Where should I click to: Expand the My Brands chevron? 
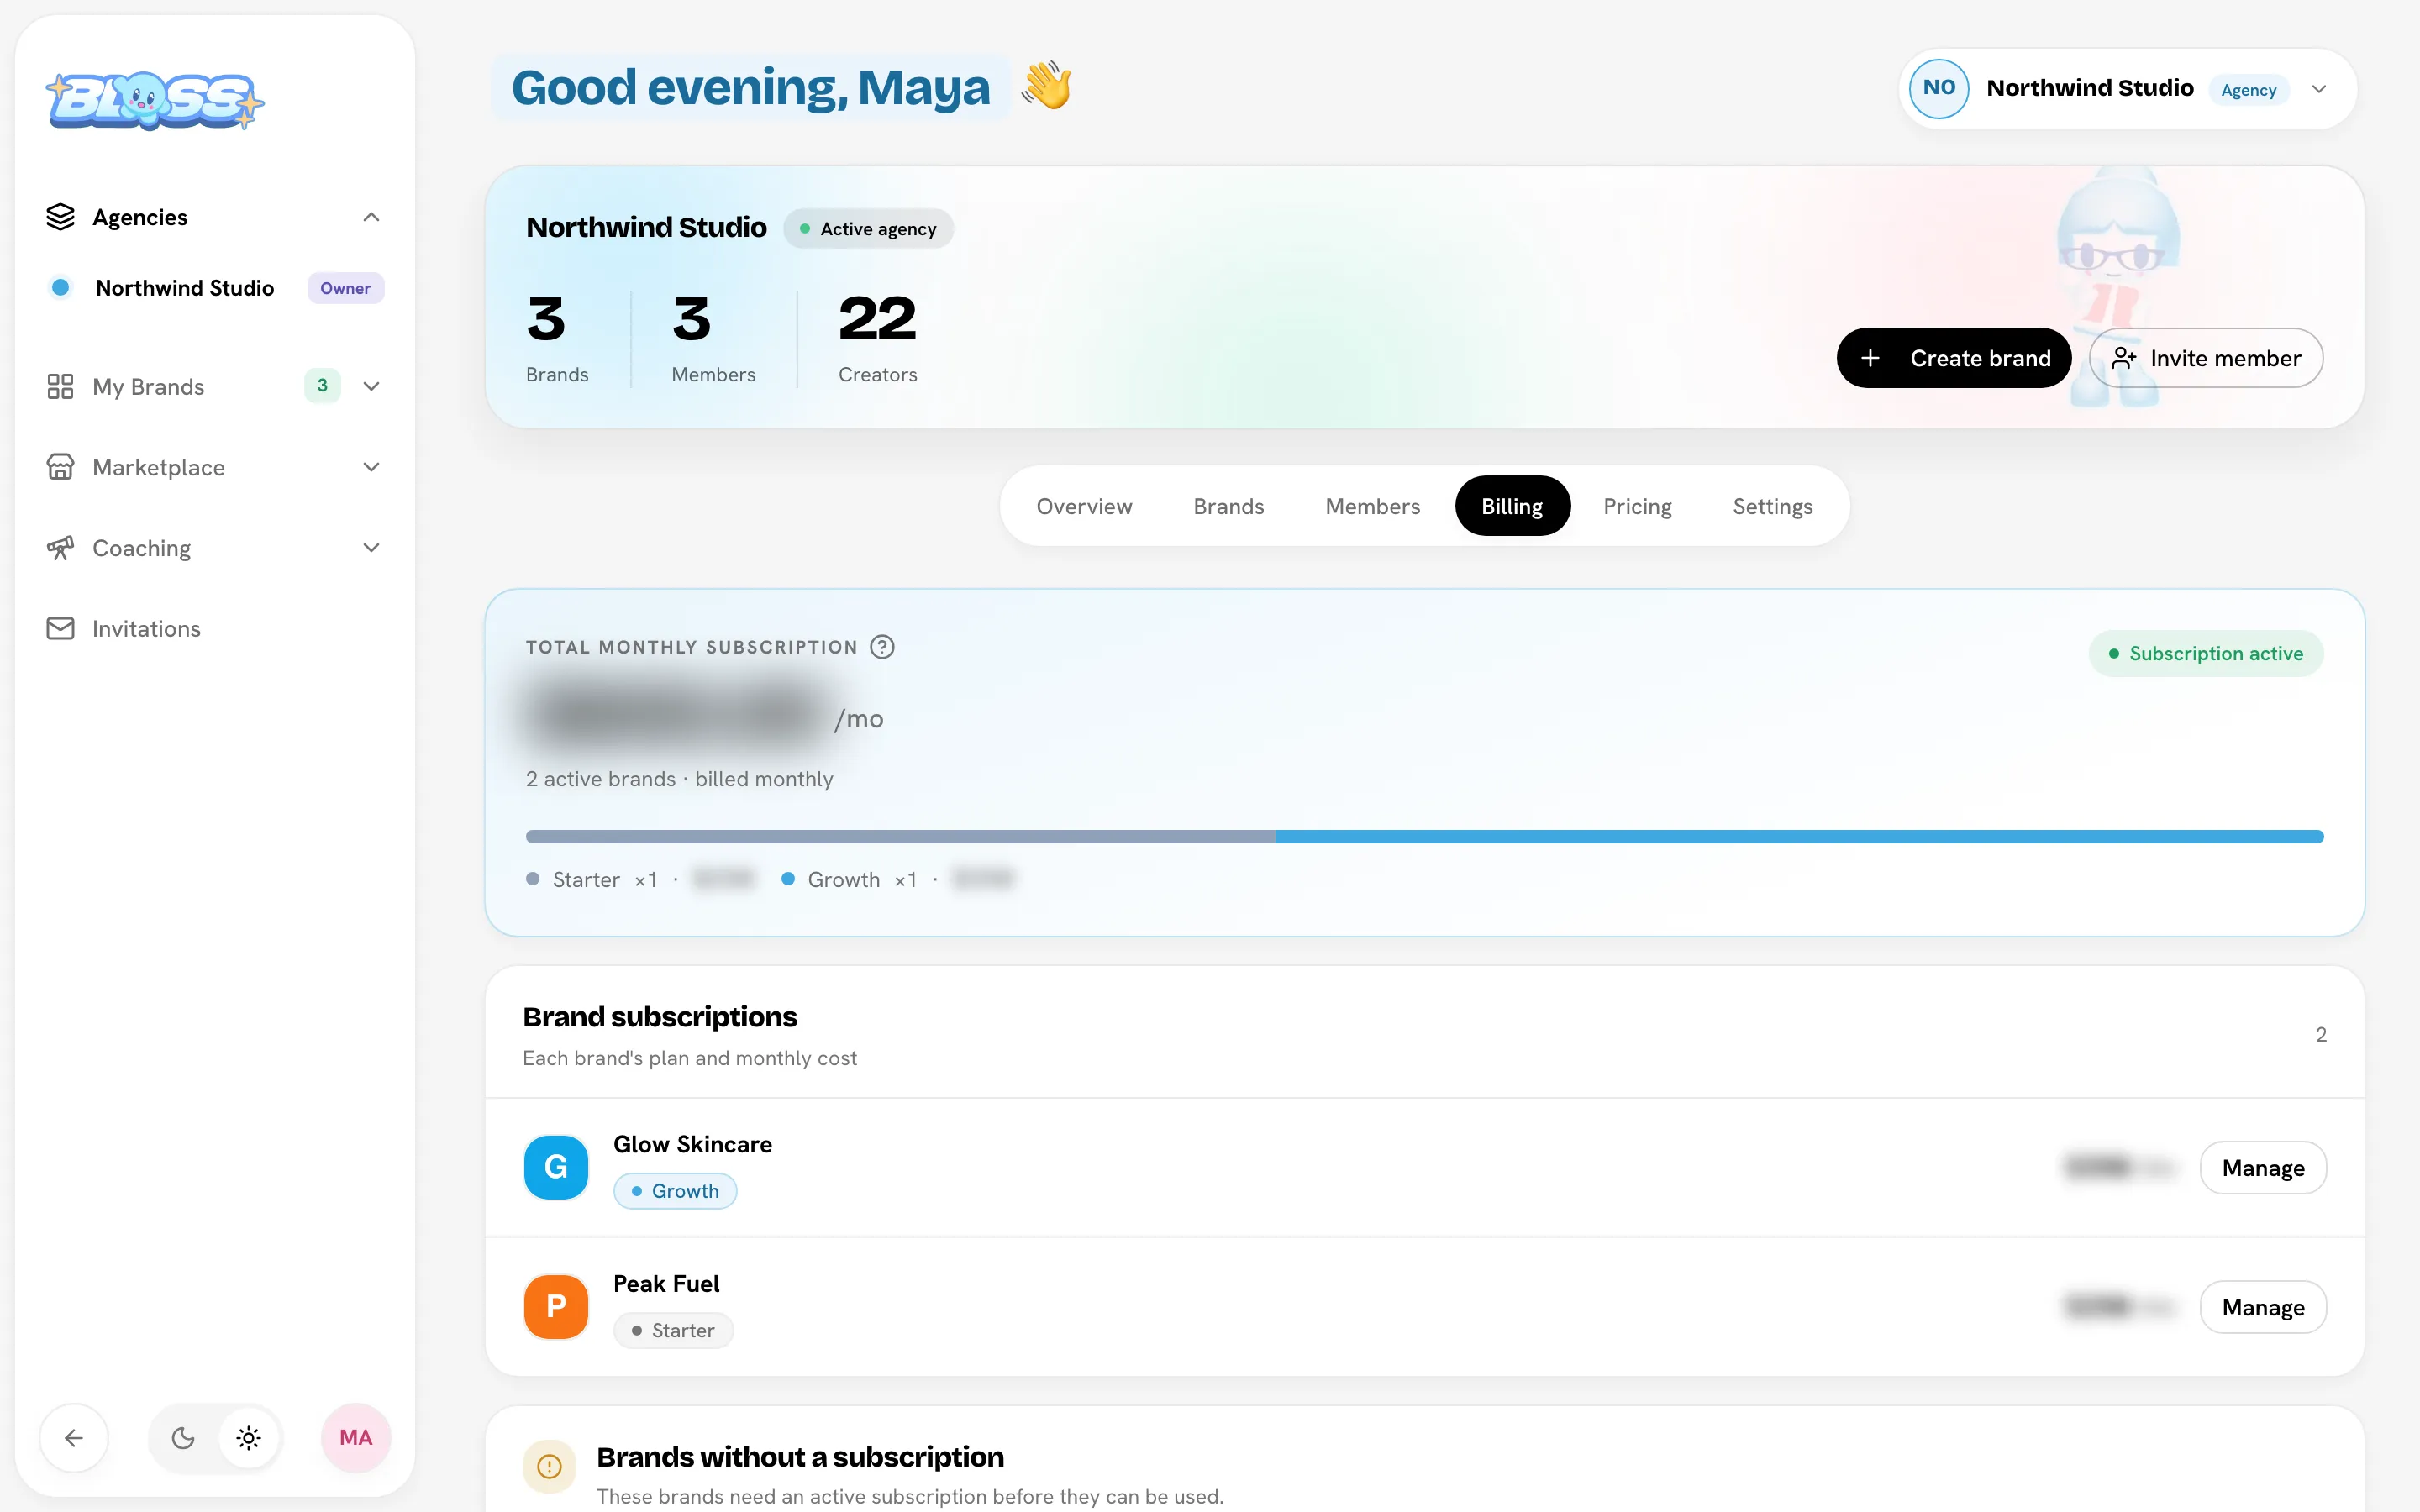click(371, 386)
